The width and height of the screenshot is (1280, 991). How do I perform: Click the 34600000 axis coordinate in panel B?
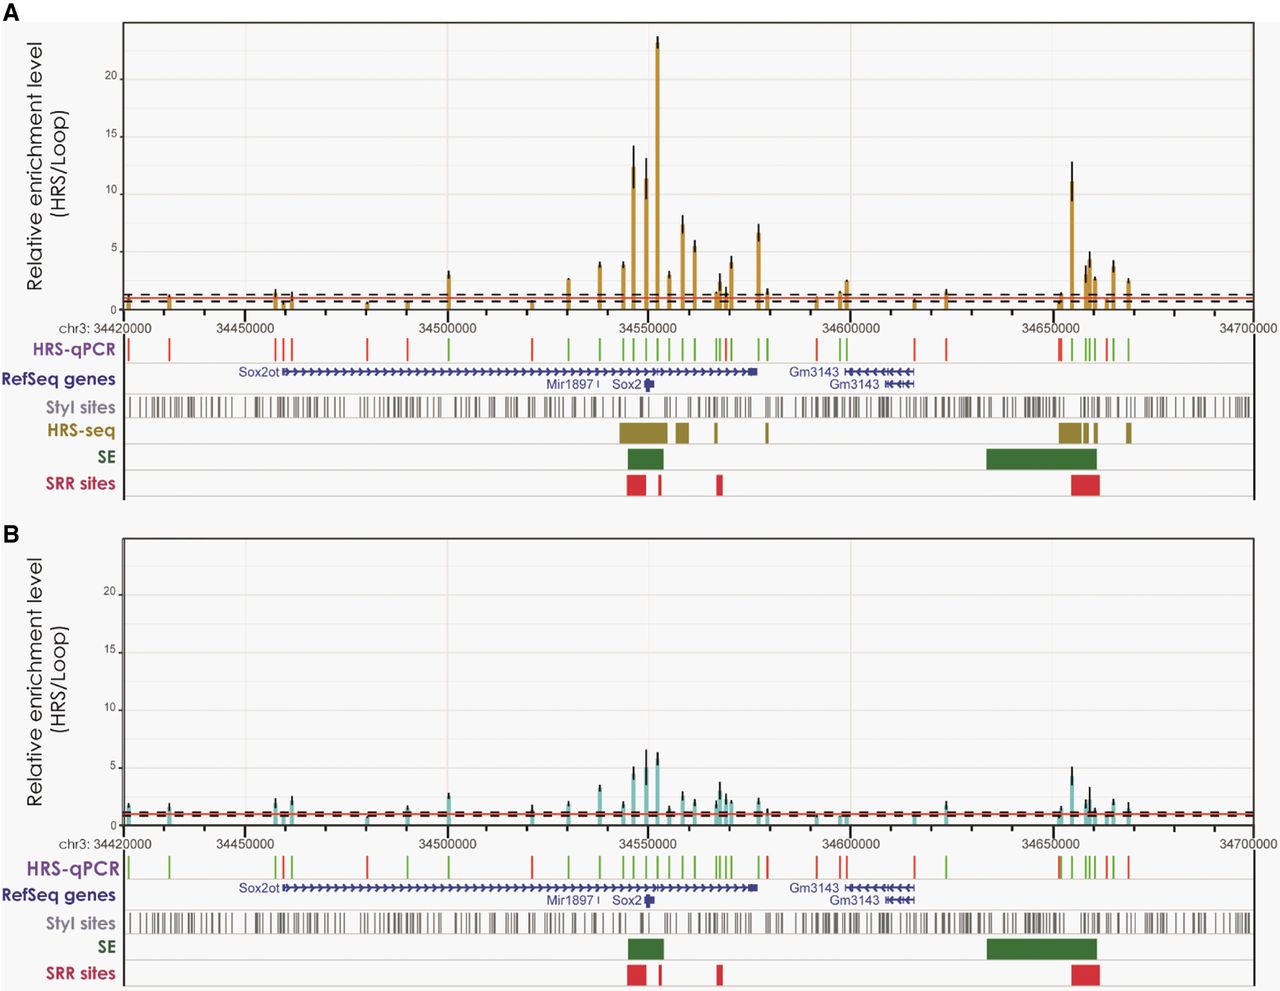[850, 844]
